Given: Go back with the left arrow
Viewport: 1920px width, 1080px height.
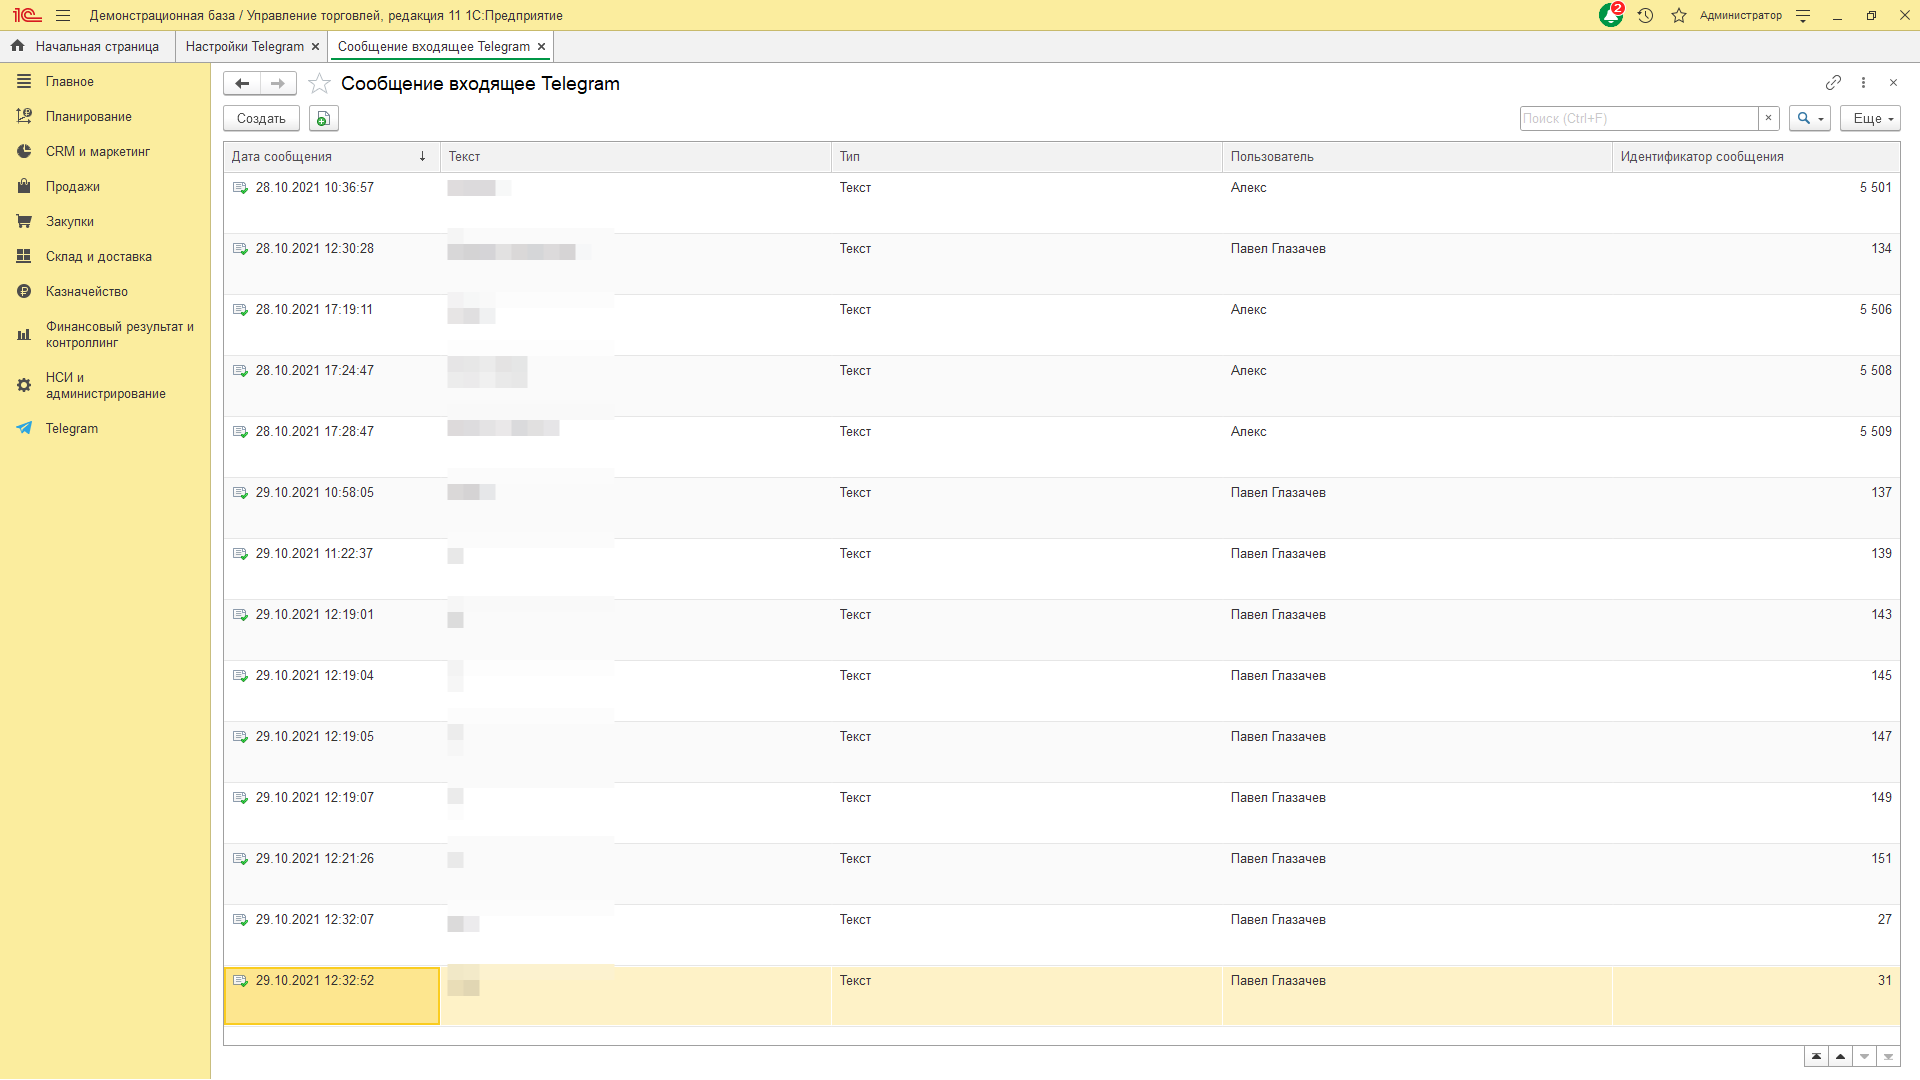Looking at the screenshot, I should coord(242,83).
